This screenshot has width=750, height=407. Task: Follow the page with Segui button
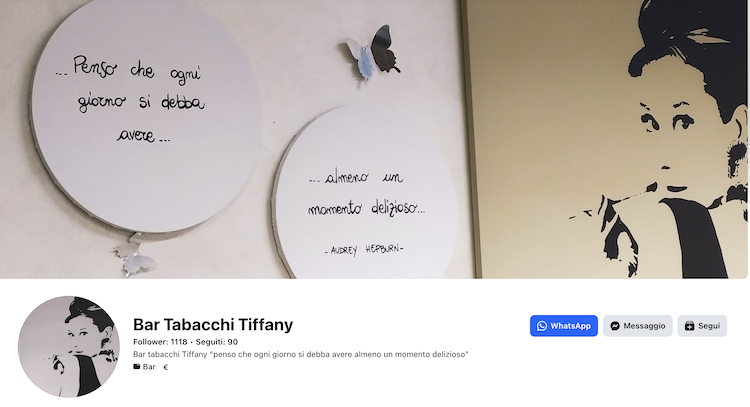point(702,326)
